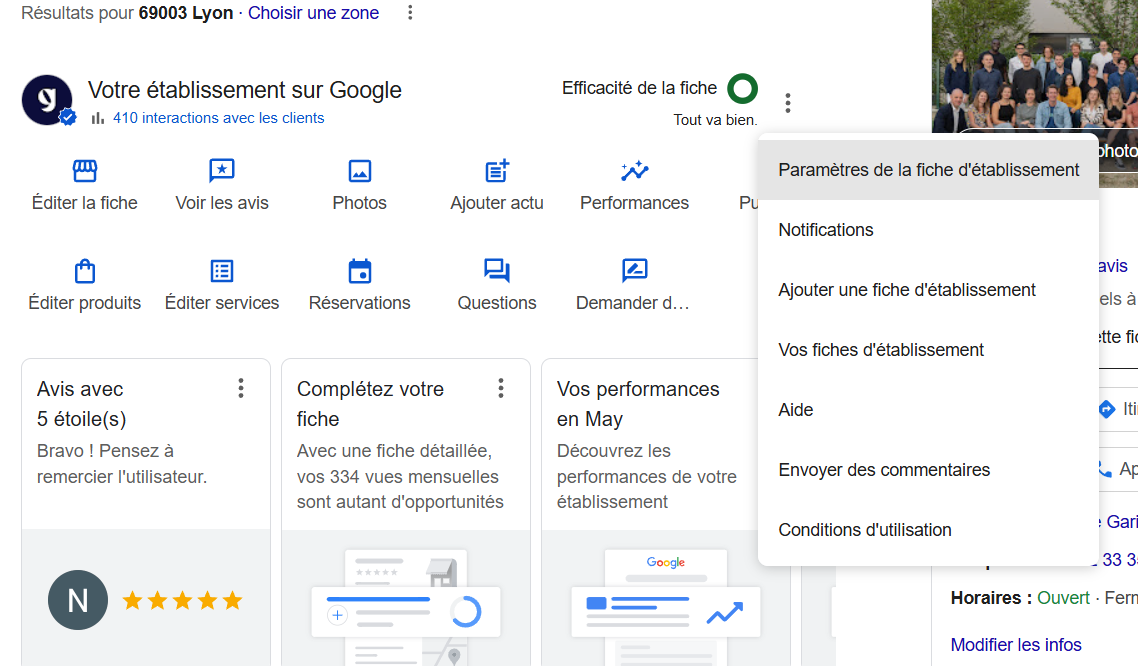Click the Voir les avis label

tap(222, 203)
